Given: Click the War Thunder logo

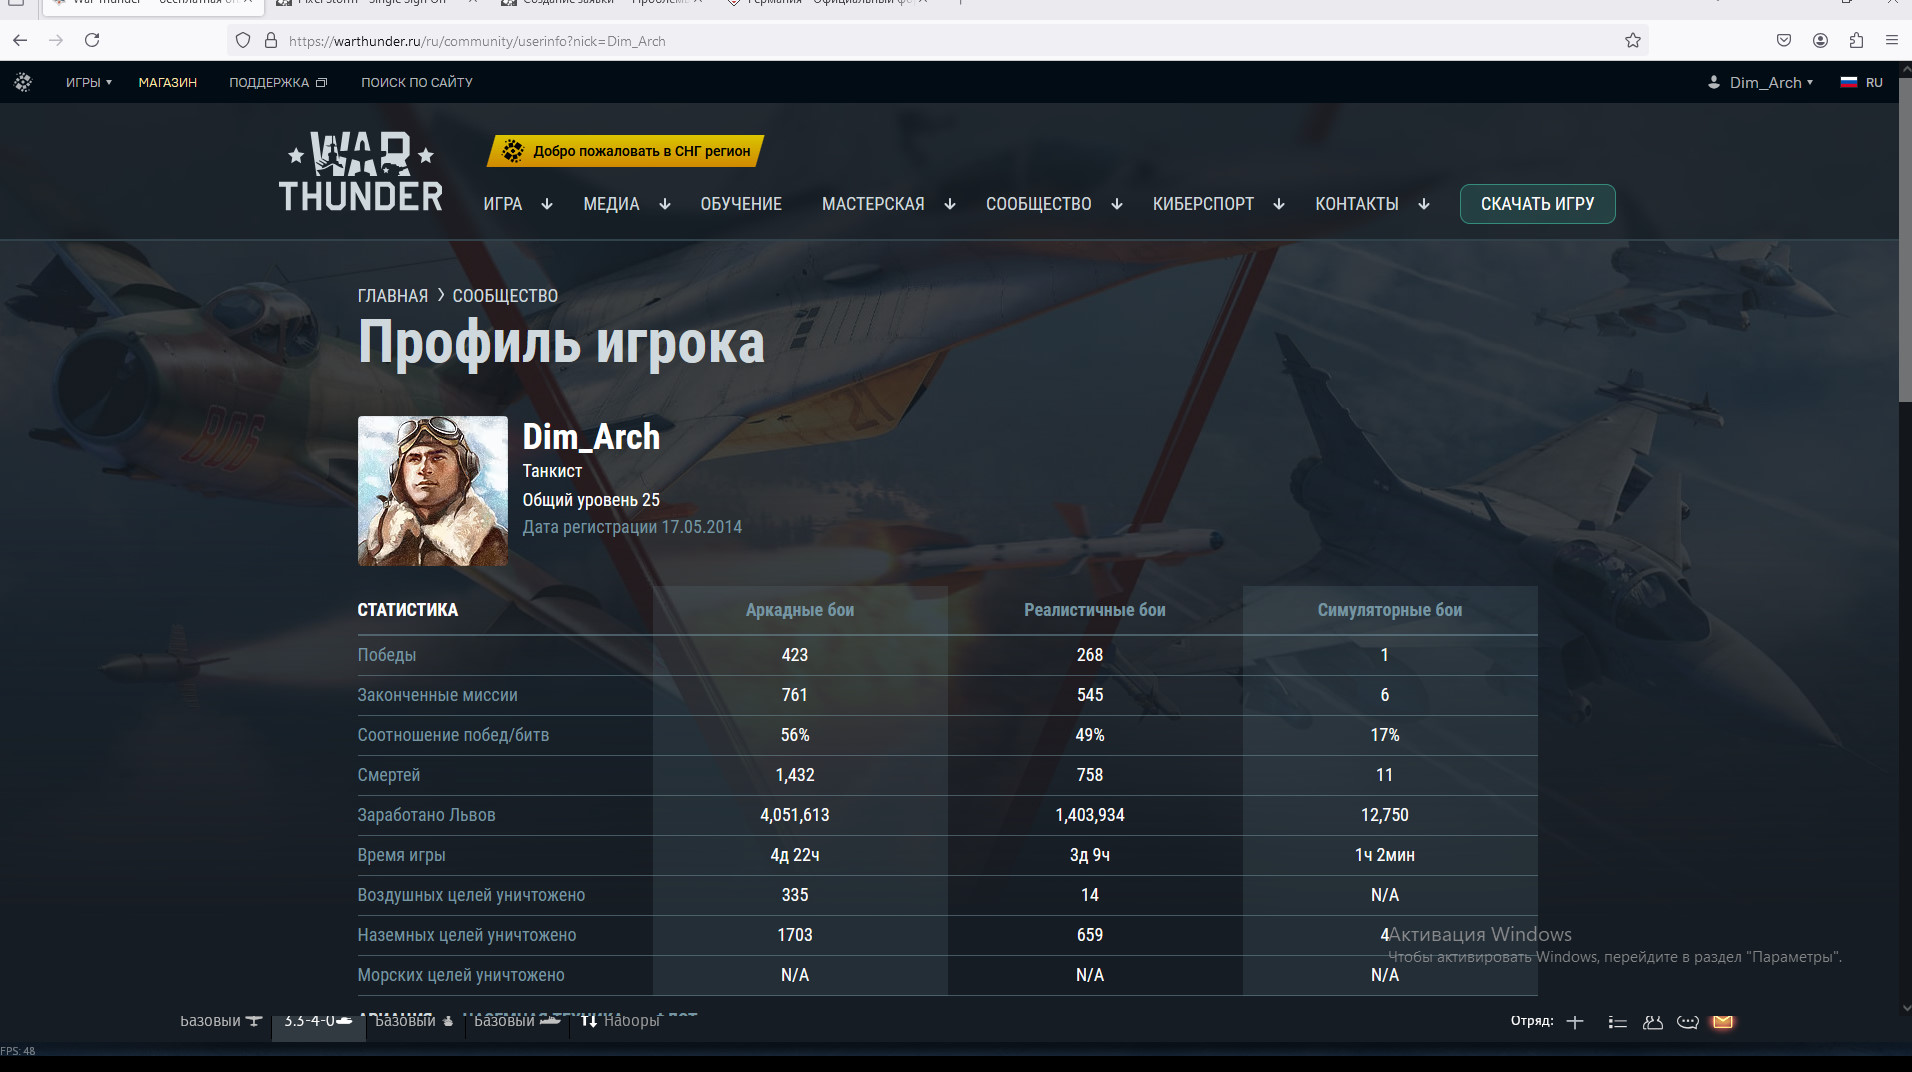Looking at the screenshot, I should point(360,171).
